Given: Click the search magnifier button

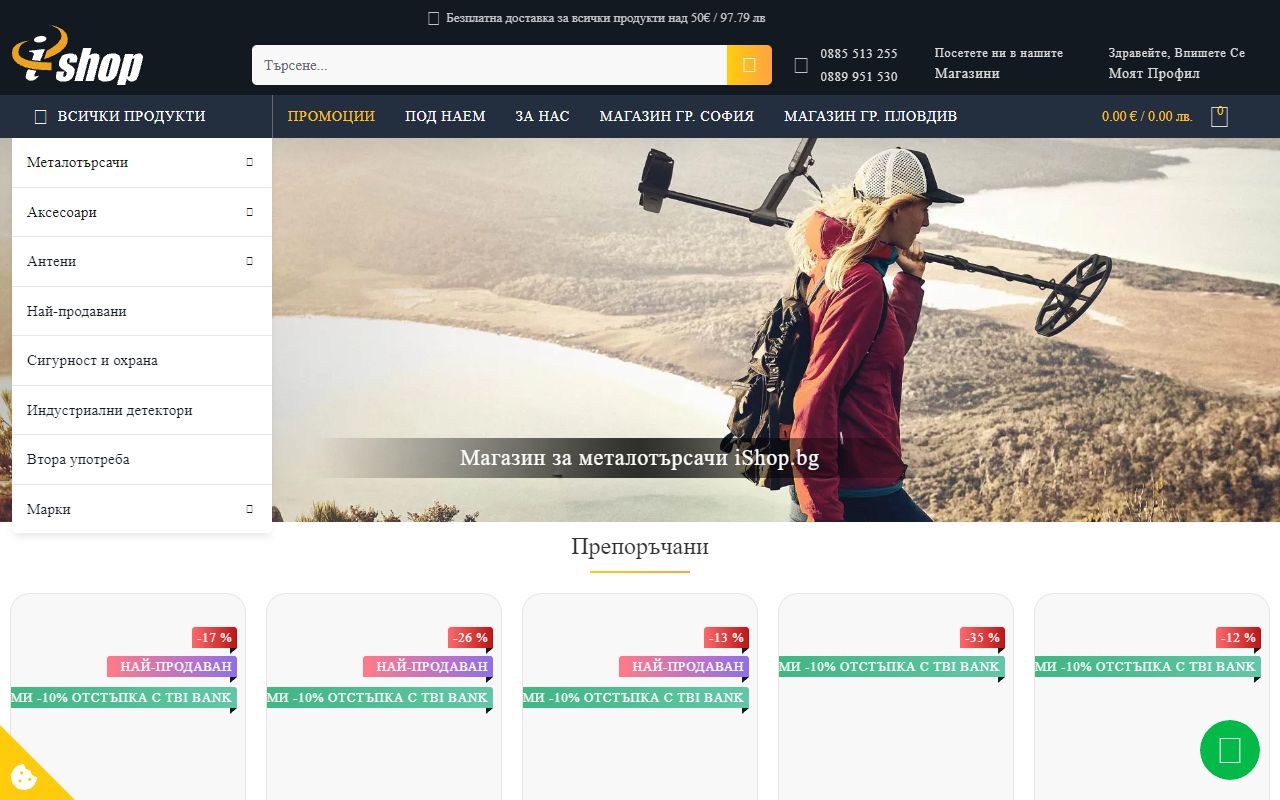Looking at the screenshot, I should 748,64.
